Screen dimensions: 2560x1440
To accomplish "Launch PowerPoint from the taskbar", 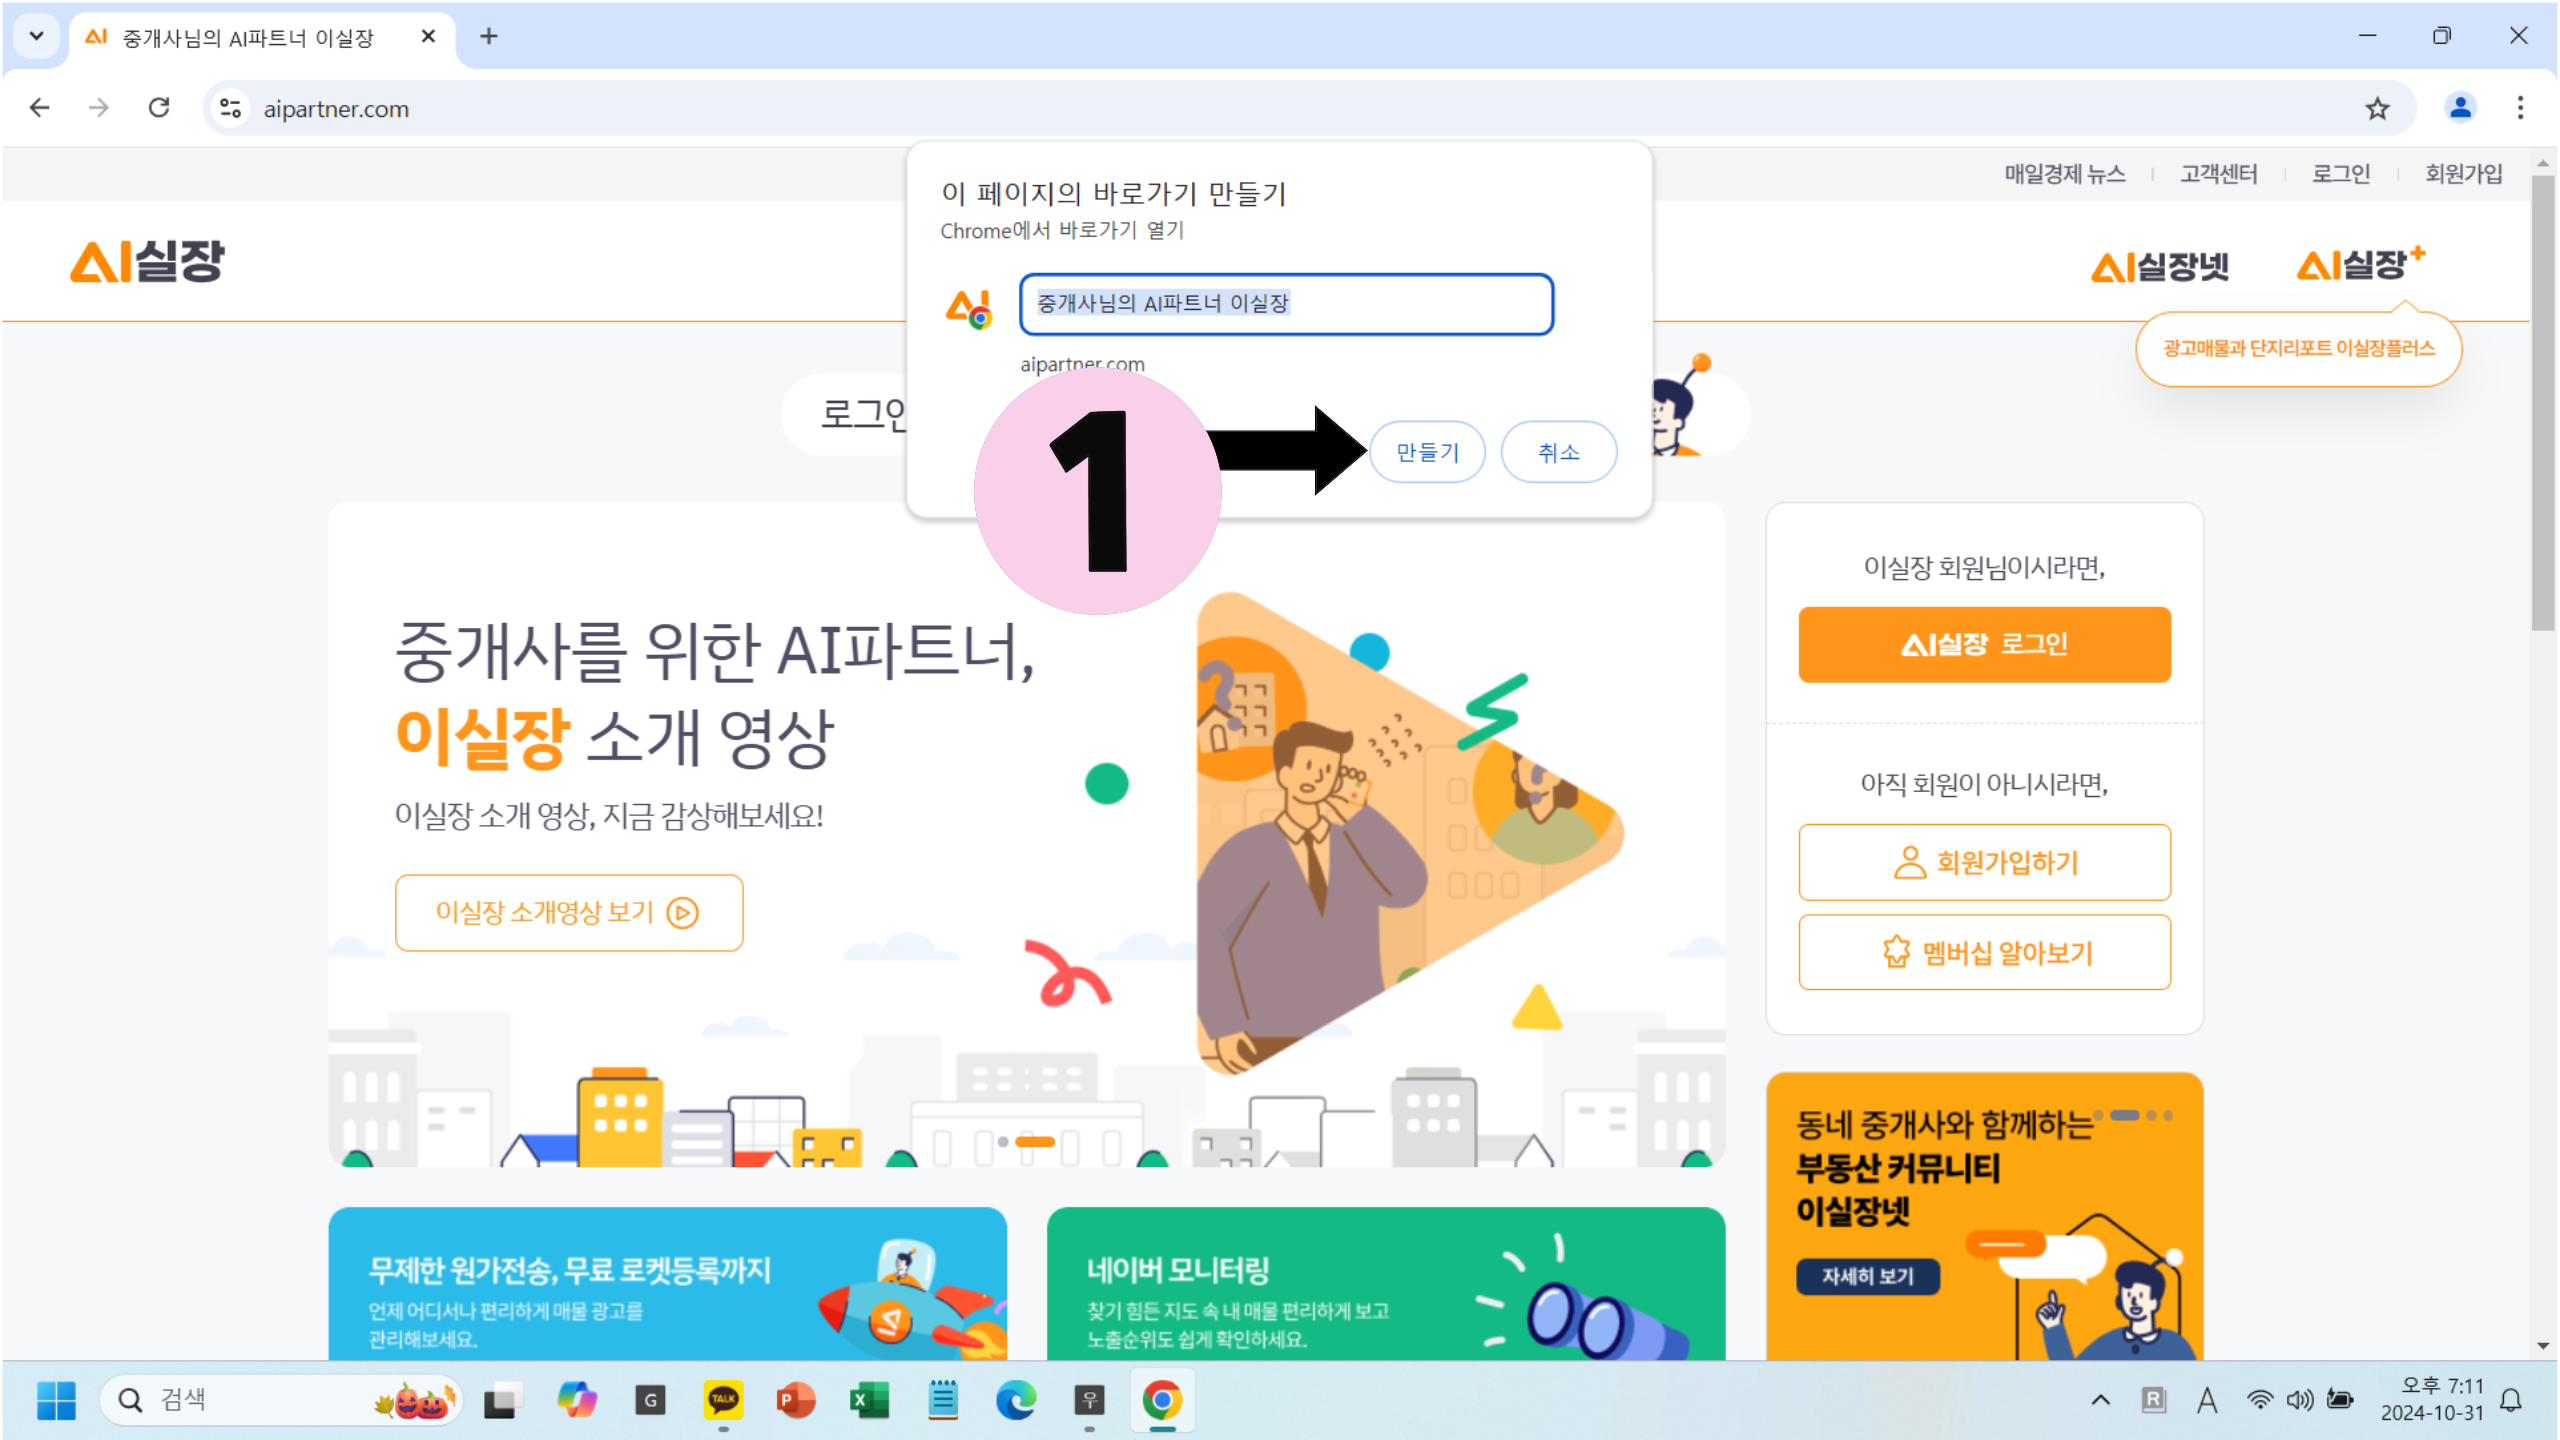I will (x=796, y=1400).
